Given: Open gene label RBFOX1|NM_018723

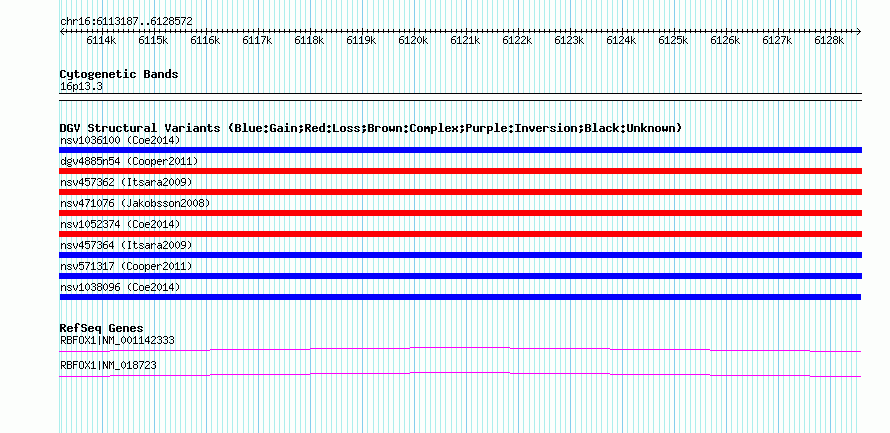Looking at the screenshot, I should (108, 366).
